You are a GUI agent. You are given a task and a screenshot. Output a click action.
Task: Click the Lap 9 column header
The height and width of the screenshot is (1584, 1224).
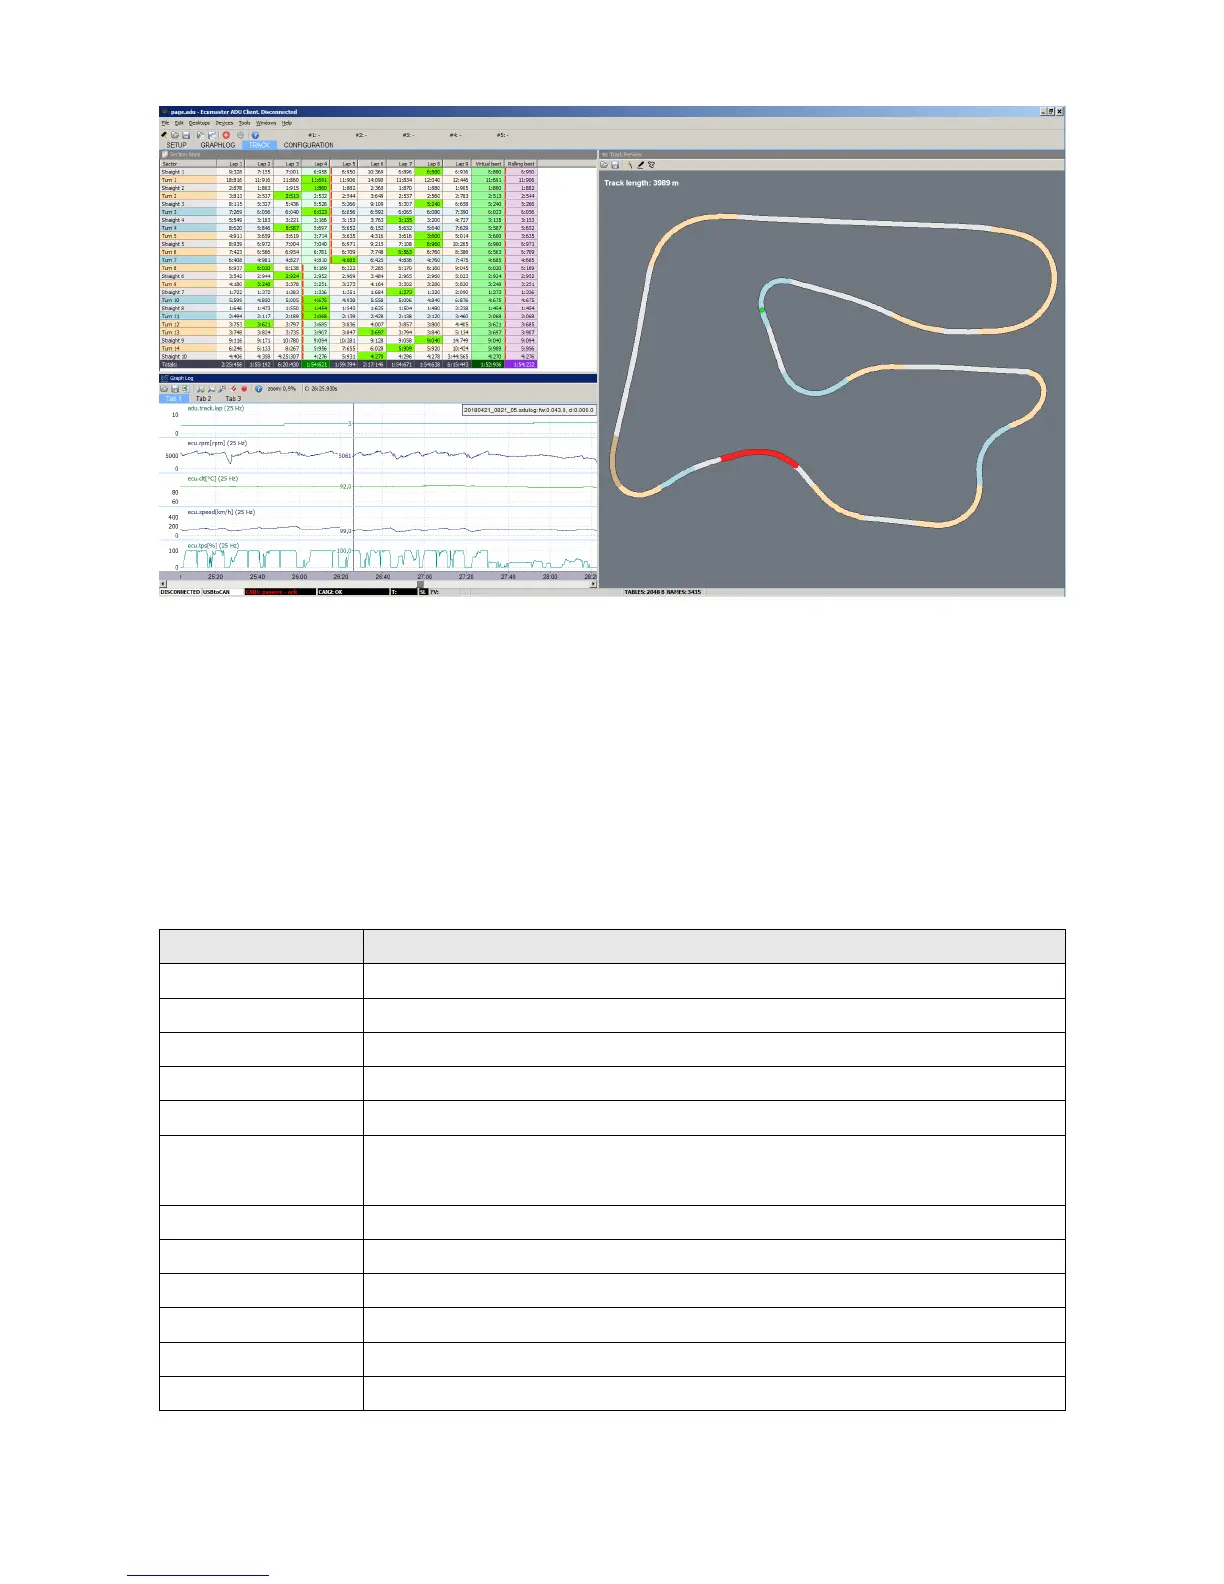(x=457, y=164)
